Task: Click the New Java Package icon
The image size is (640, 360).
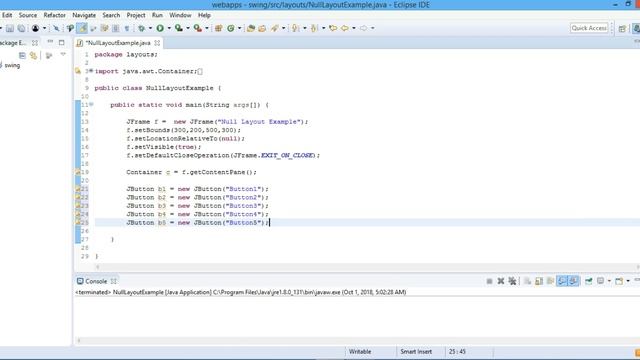Action: point(219,28)
